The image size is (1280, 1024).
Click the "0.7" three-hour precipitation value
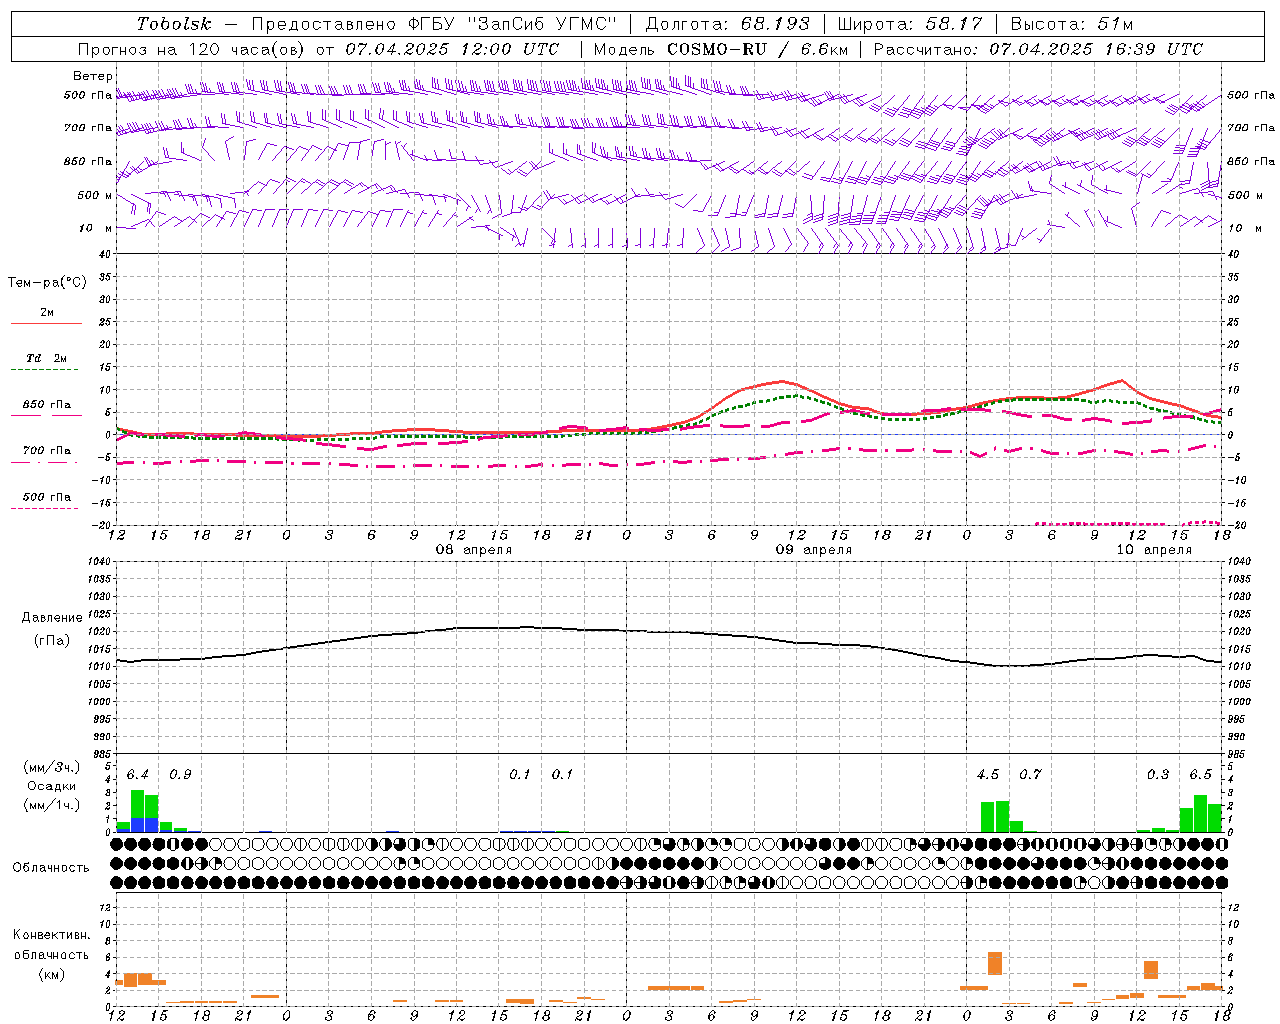pyautogui.click(x=1030, y=774)
